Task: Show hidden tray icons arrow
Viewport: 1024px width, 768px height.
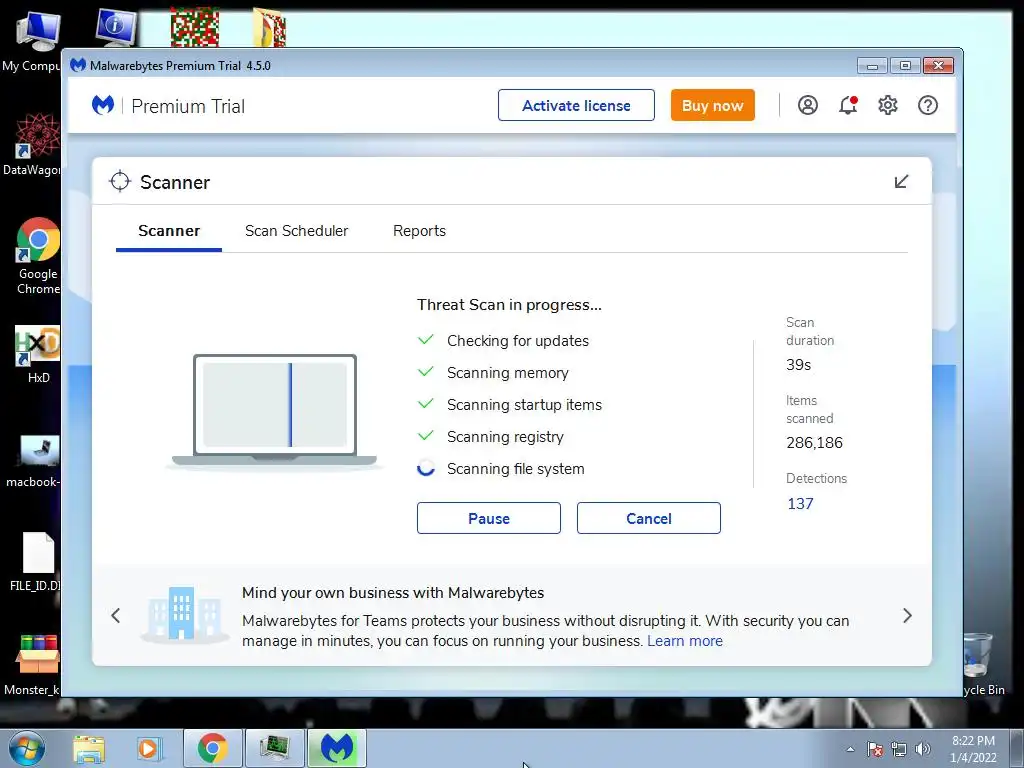Action: [850, 749]
